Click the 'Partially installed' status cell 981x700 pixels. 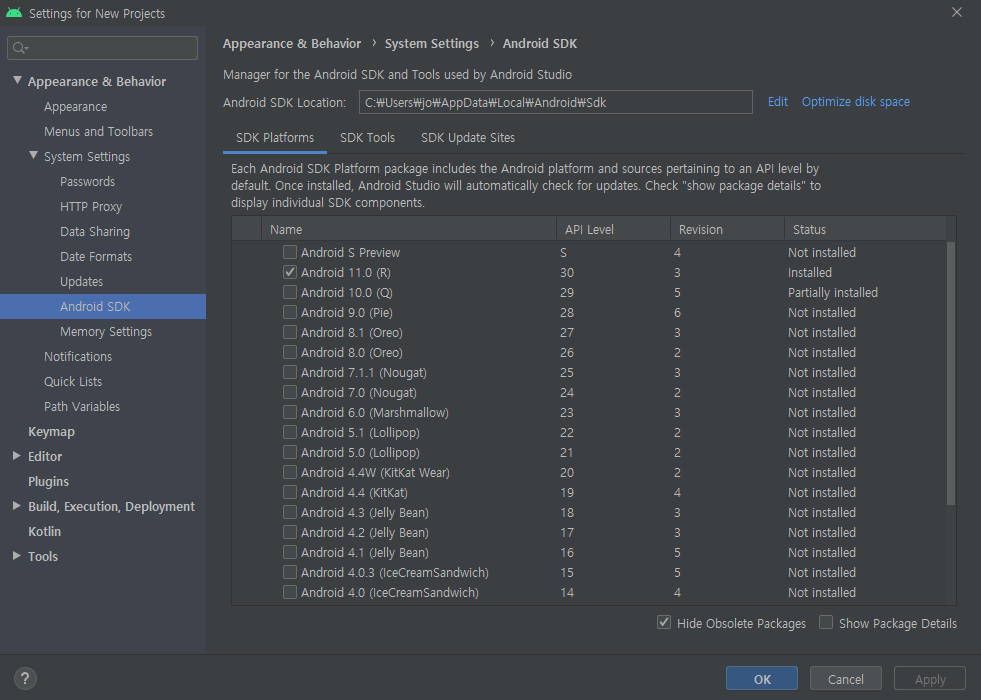833,292
